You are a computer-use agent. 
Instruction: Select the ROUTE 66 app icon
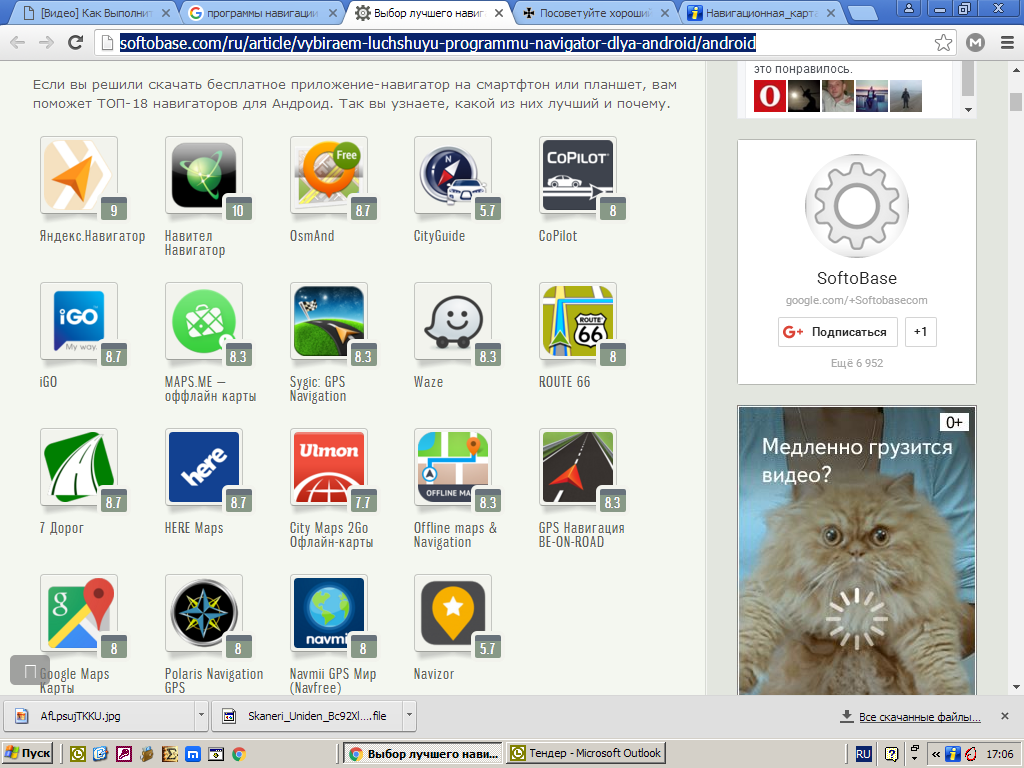[578, 321]
